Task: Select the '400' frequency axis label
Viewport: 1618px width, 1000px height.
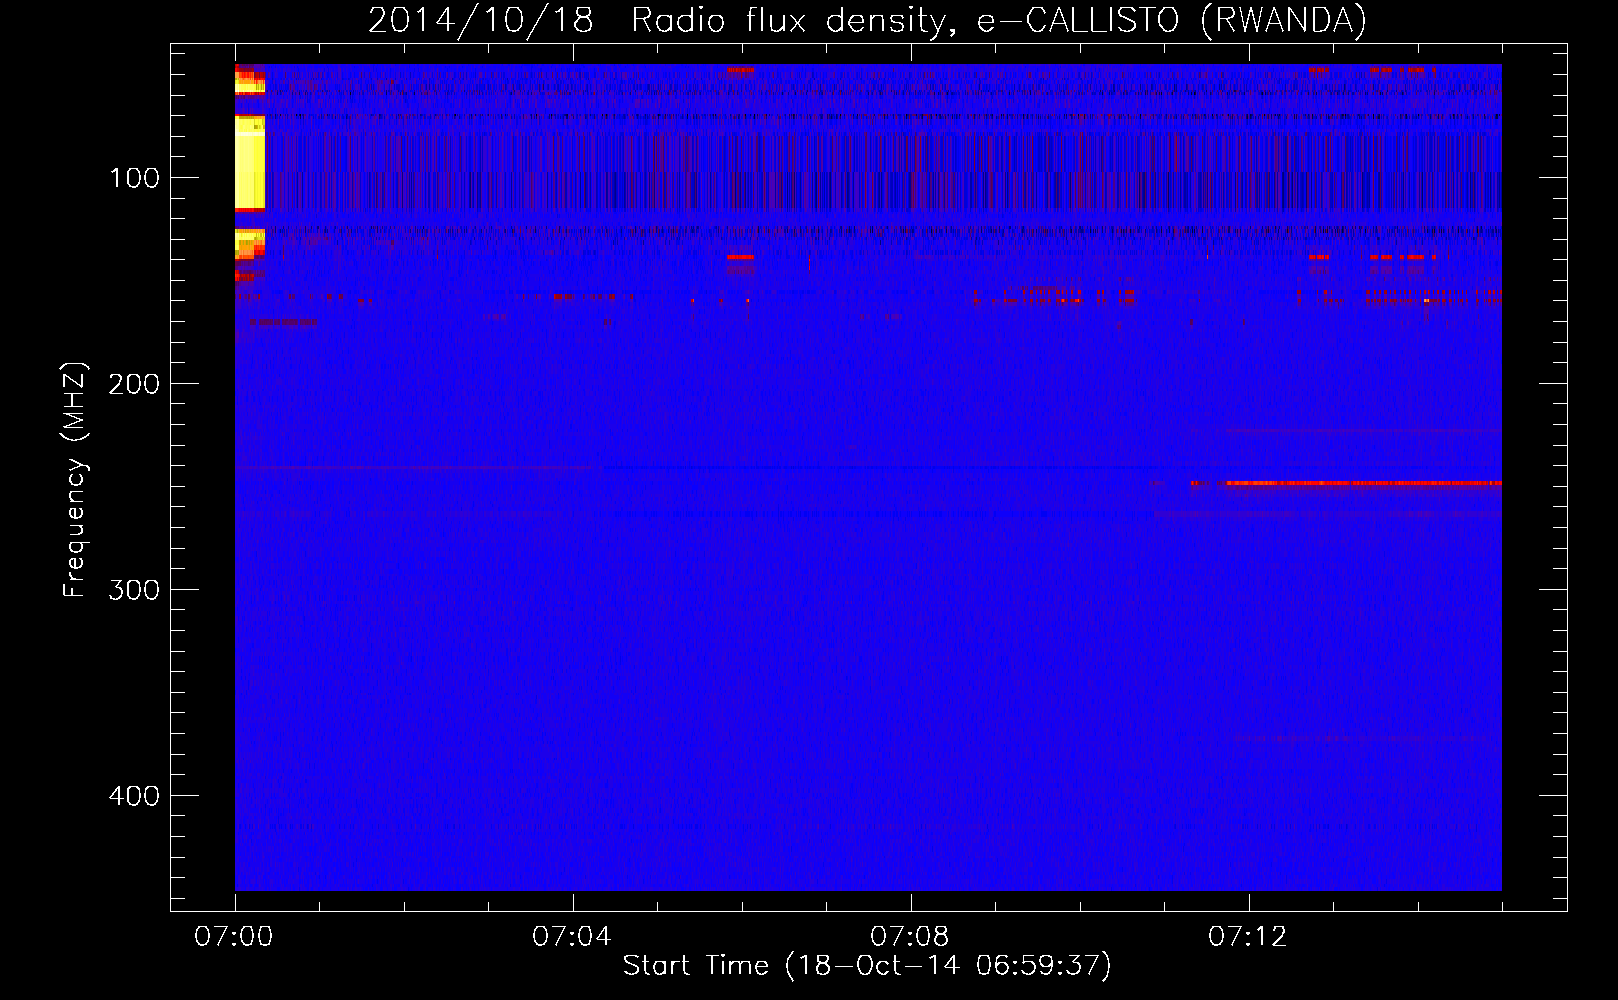Action: click(x=134, y=796)
